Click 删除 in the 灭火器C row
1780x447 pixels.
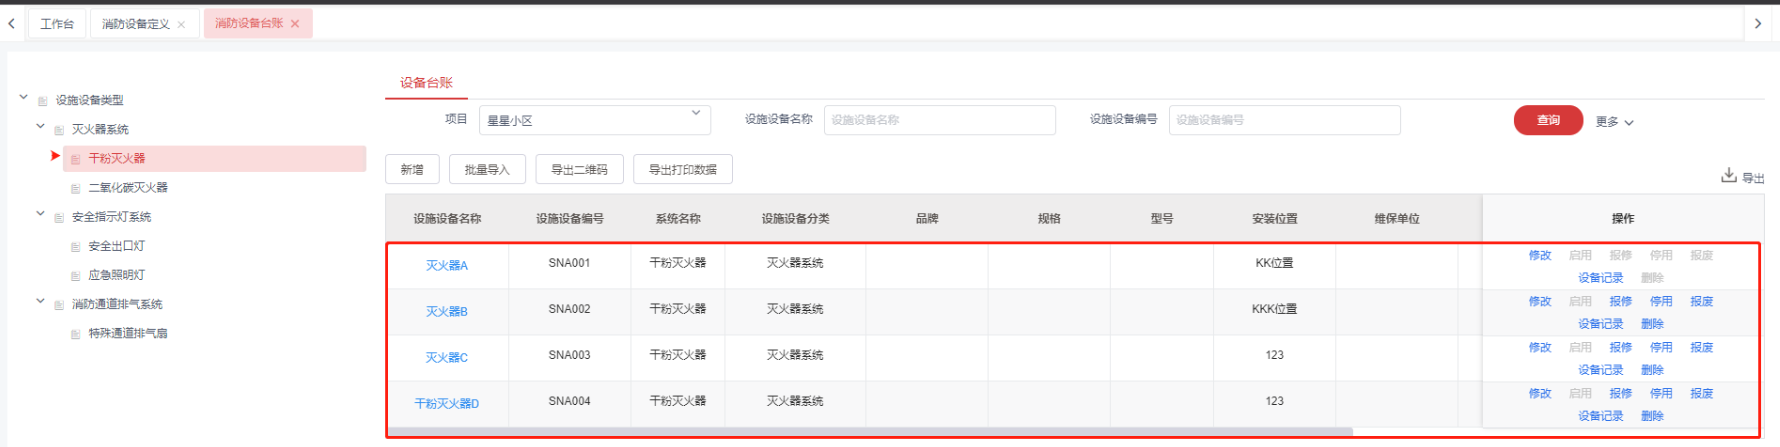click(1652, 370)
